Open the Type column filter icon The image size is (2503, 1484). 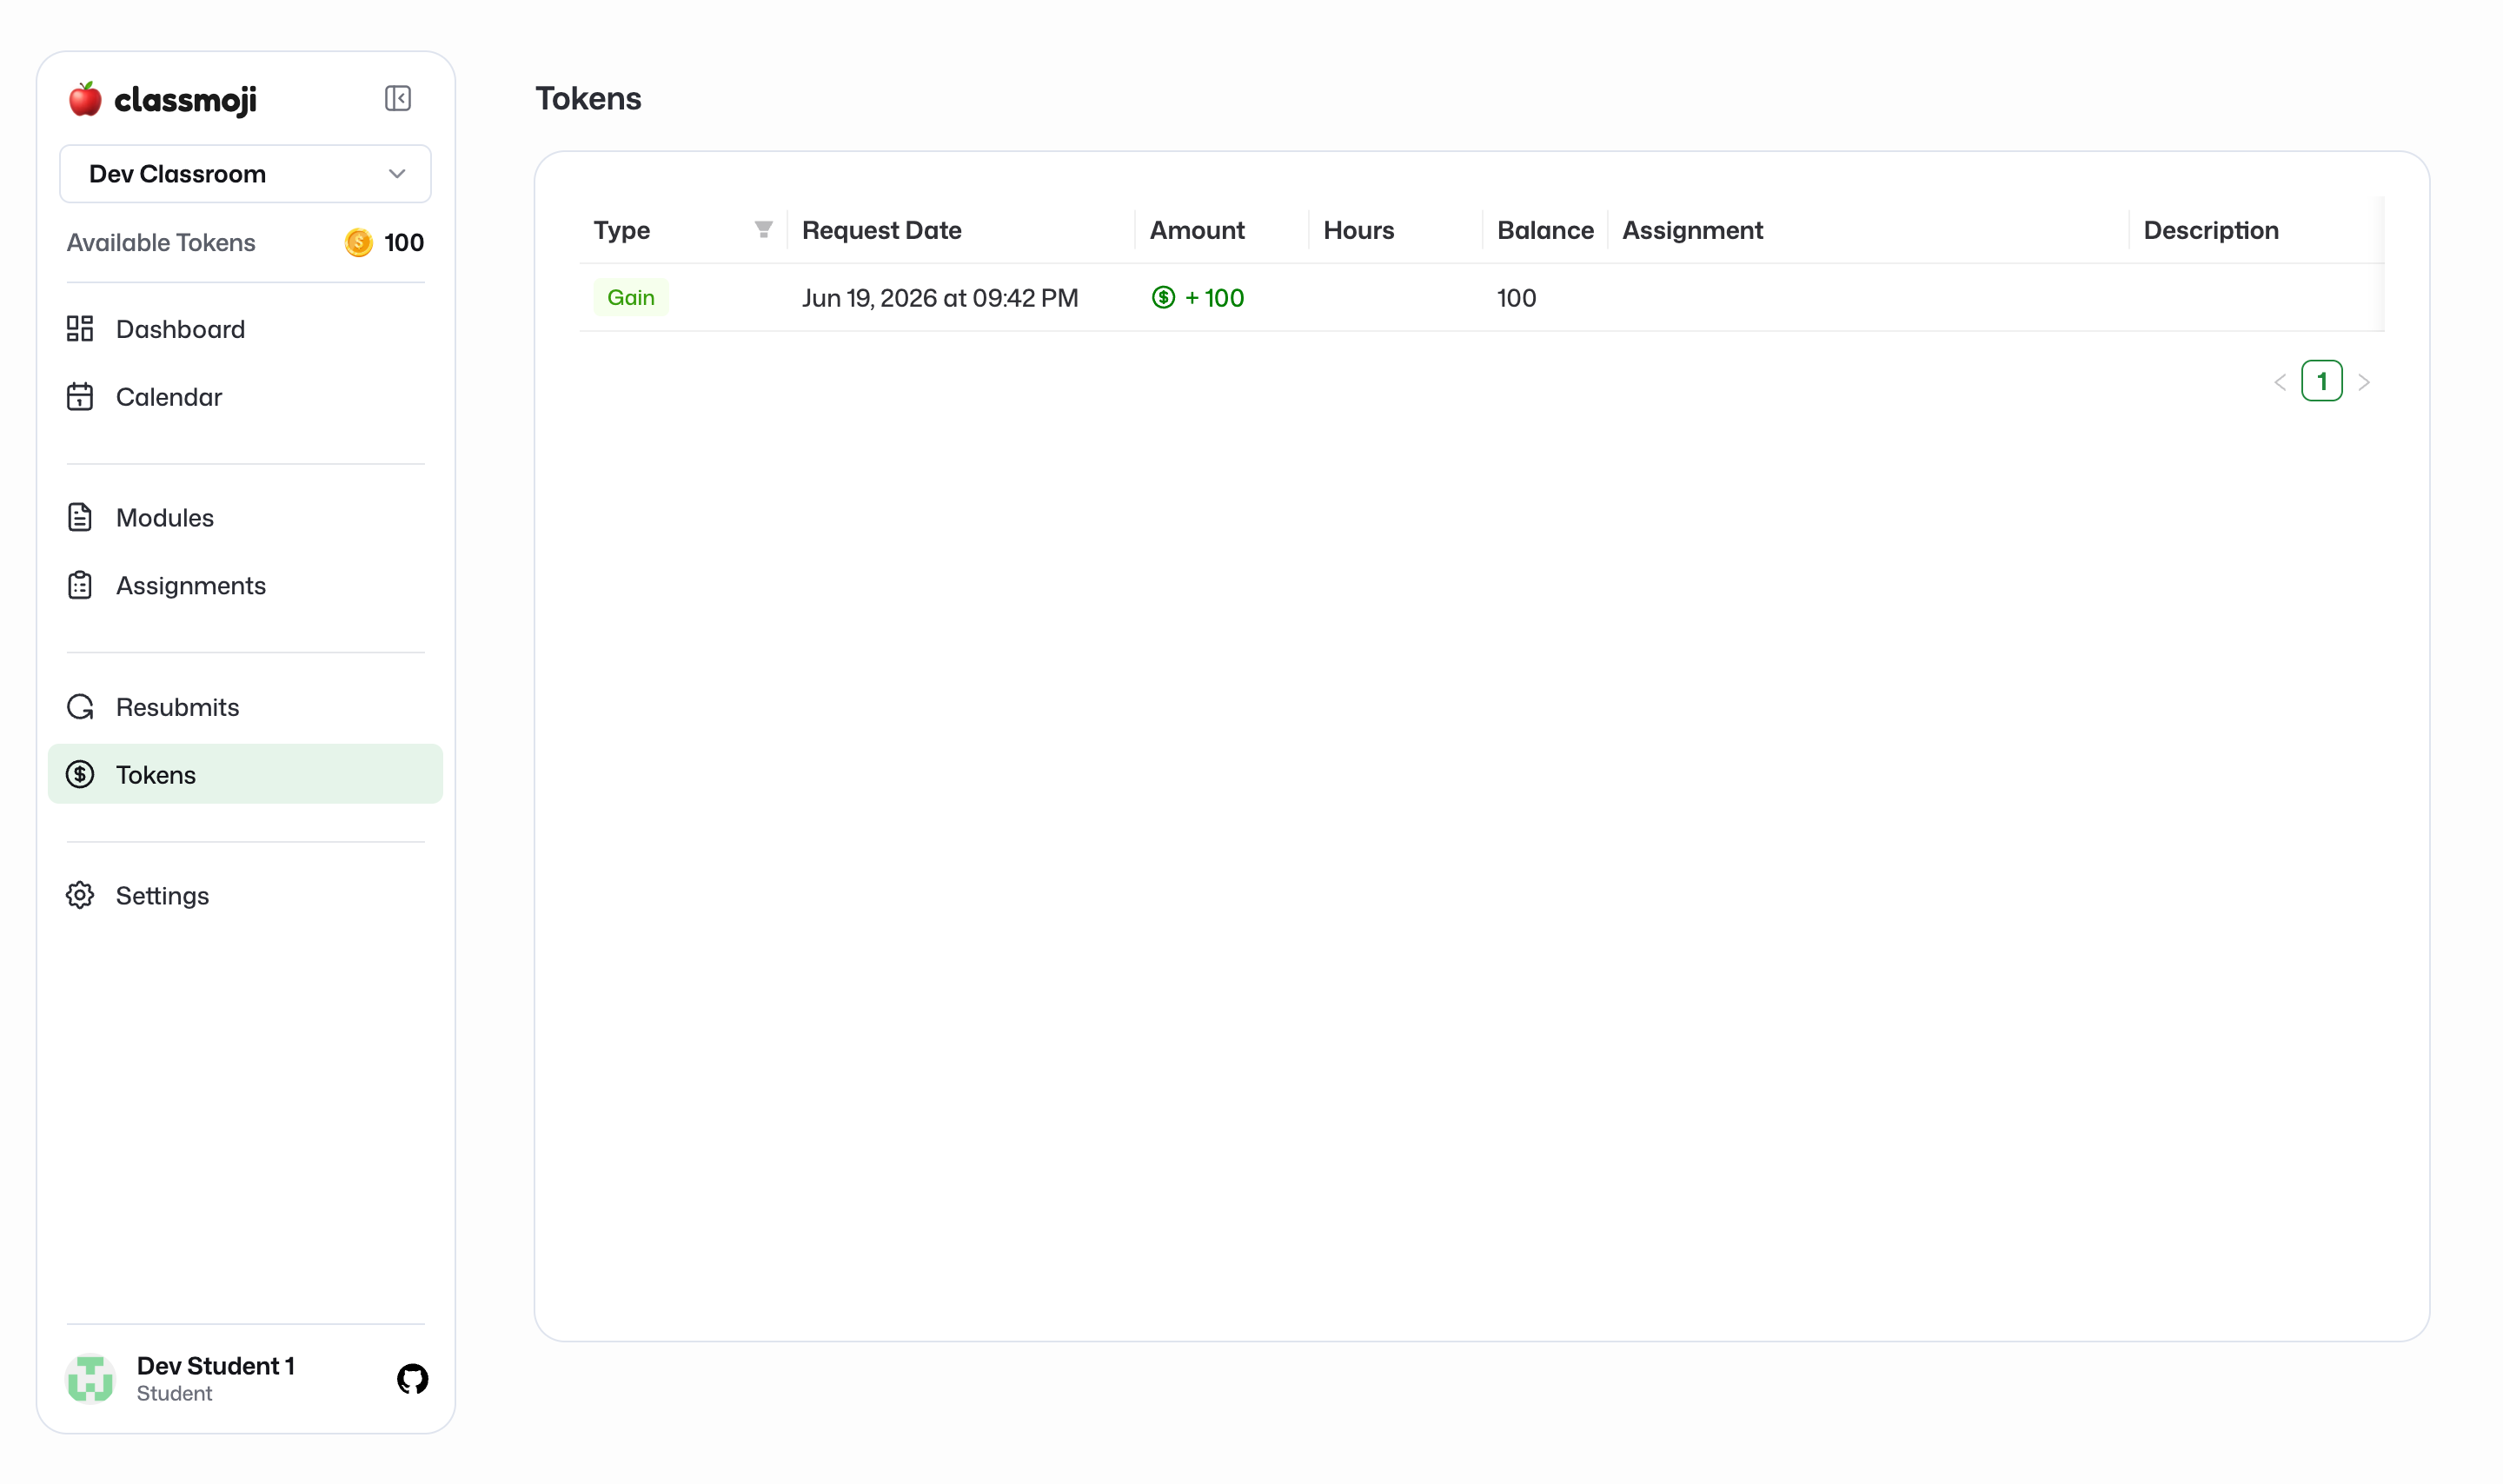(x=763, y=230)
